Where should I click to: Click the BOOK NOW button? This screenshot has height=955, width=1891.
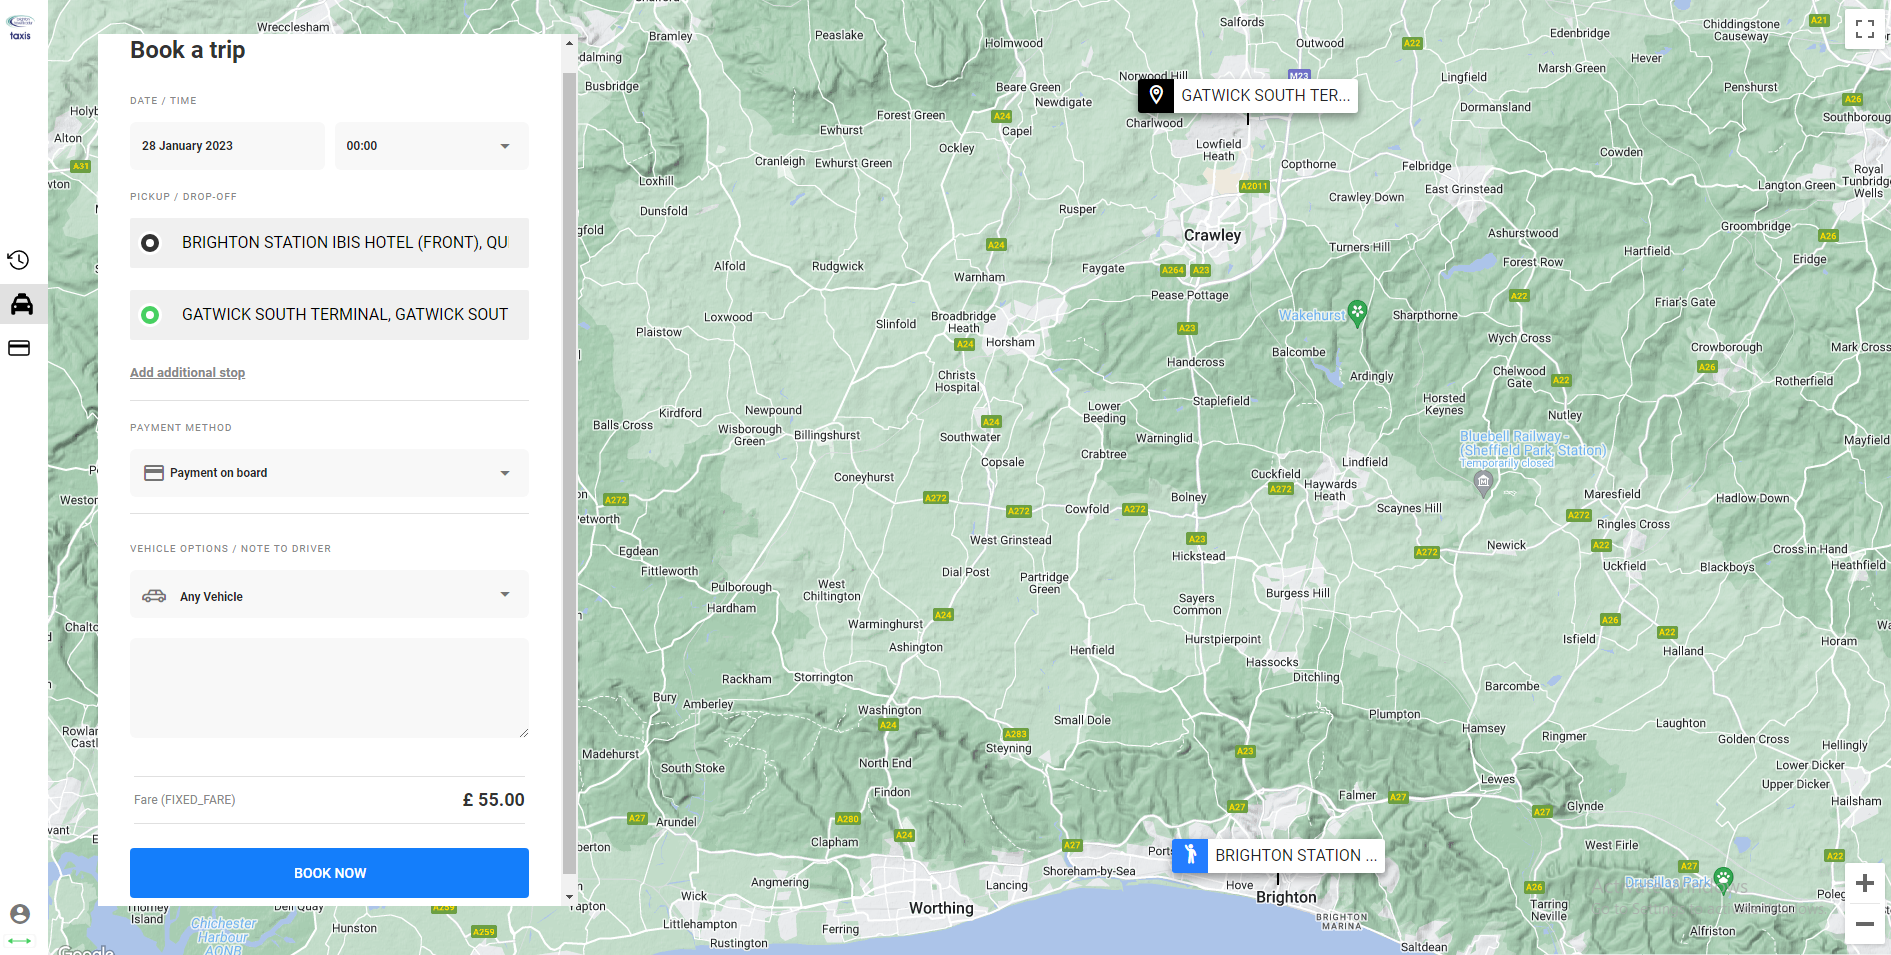[329, 873]
